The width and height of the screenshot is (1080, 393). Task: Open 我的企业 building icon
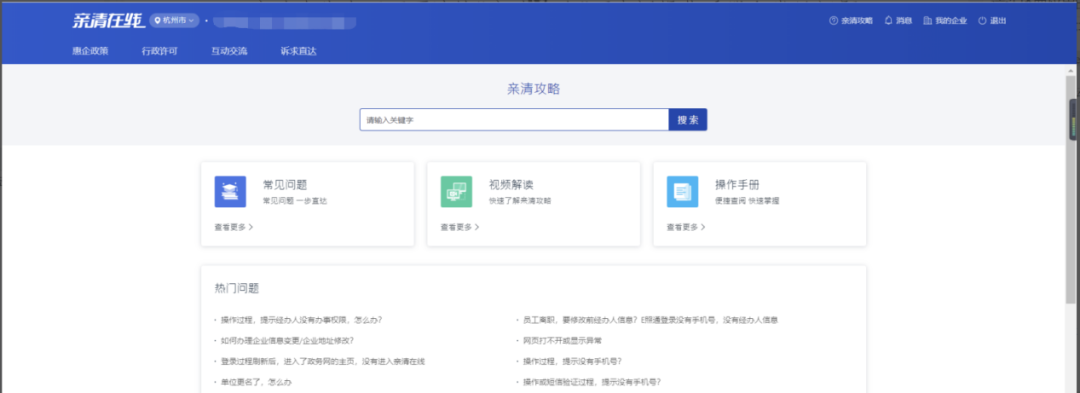pos(928,21)
